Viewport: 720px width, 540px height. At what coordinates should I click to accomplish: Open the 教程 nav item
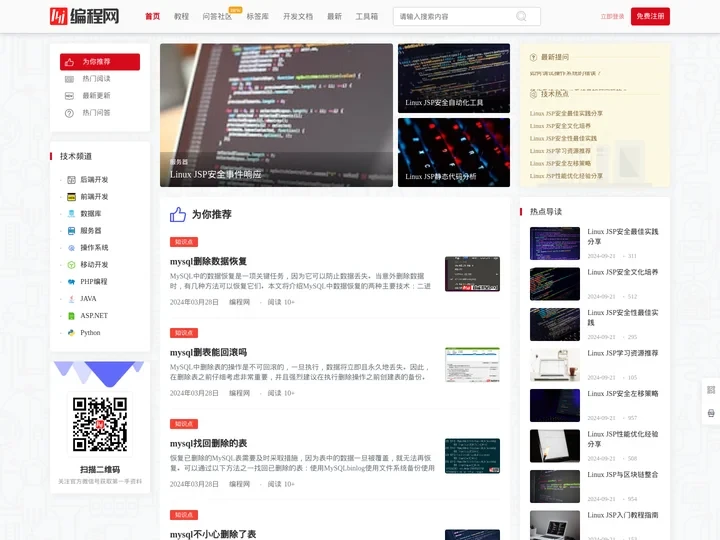pyautogui.click(x=181, y=17)
